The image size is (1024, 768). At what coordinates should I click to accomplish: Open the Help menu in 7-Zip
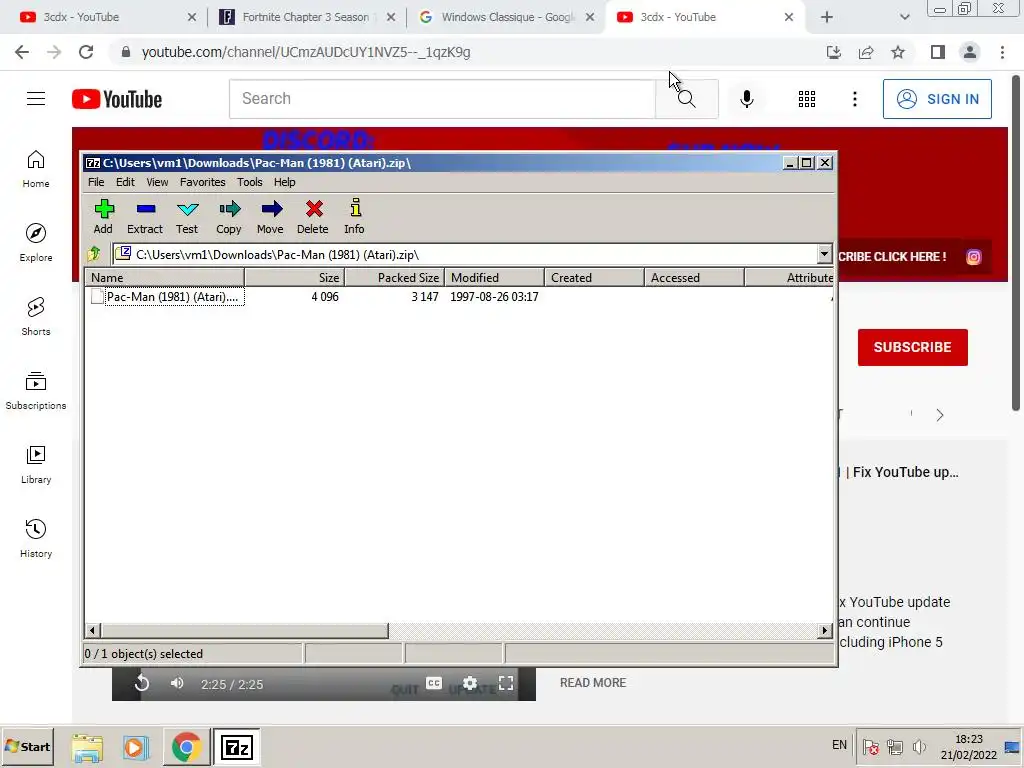coord(284,182)
